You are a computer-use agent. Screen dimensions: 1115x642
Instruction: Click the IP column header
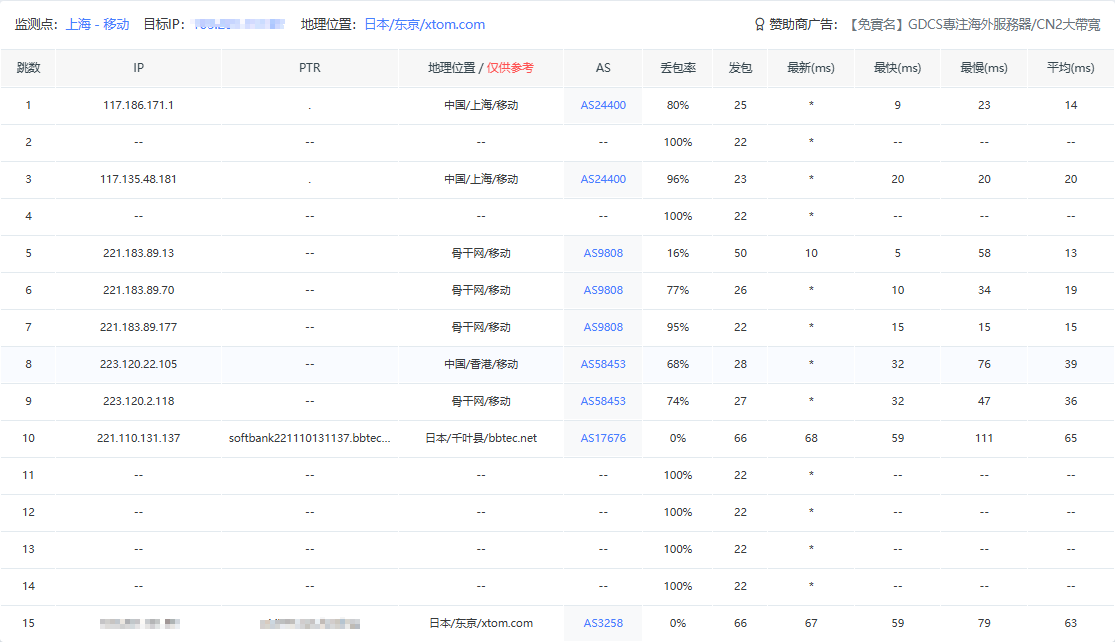[x=139, y=68]
